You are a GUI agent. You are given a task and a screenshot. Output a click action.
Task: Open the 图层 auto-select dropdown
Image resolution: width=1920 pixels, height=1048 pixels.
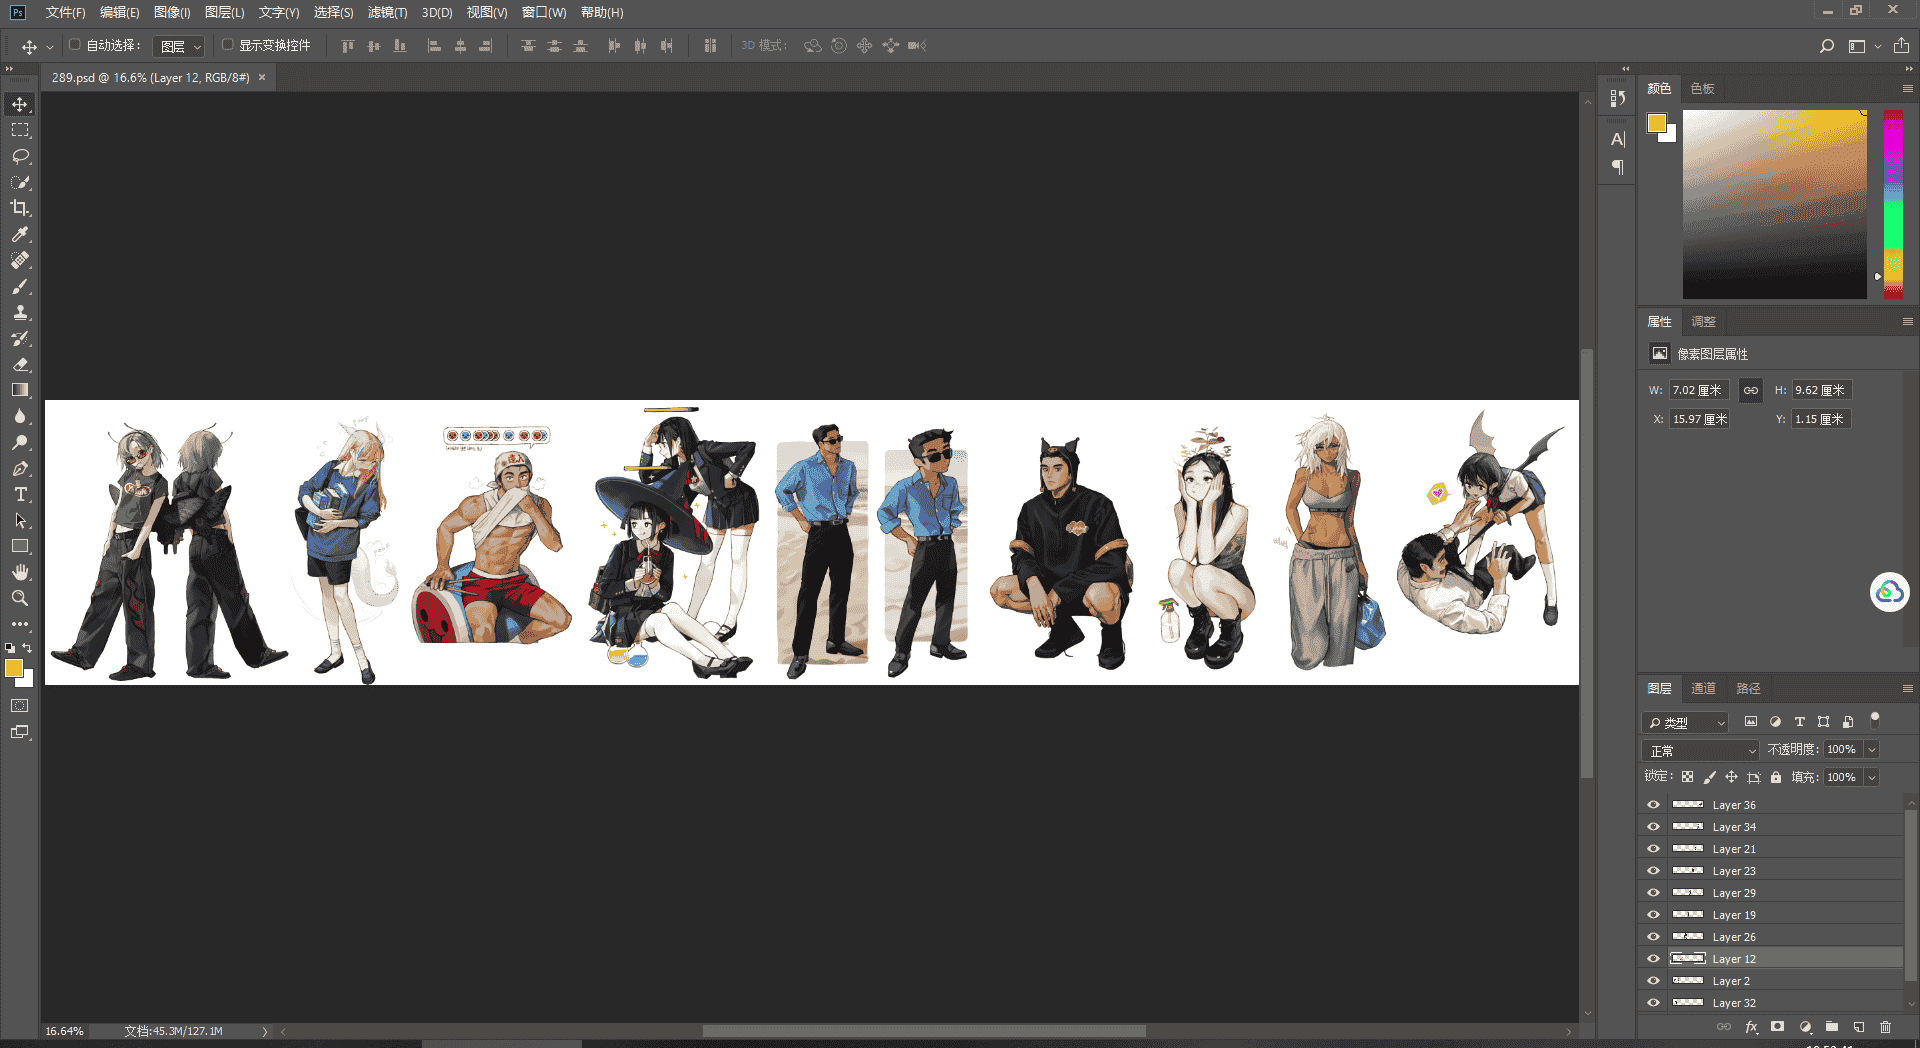tap(180, 46)
